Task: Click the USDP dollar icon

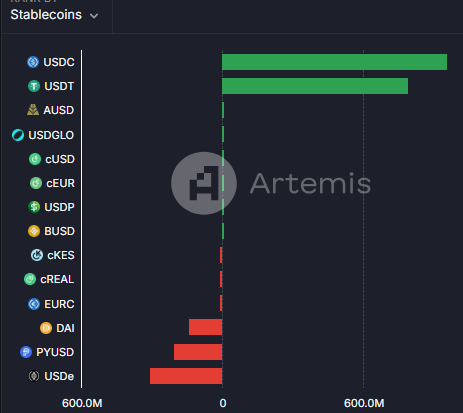Action: pos(34,207)
